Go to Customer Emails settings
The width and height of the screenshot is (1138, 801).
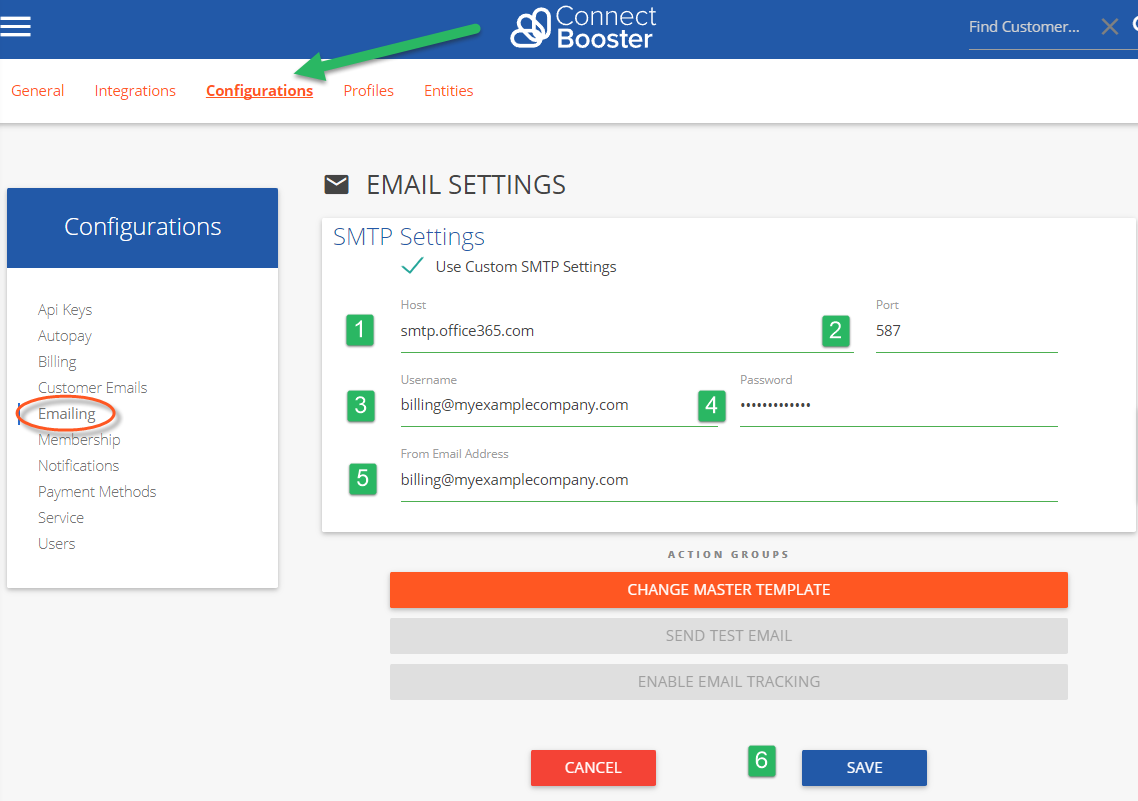tap(92, 387)
